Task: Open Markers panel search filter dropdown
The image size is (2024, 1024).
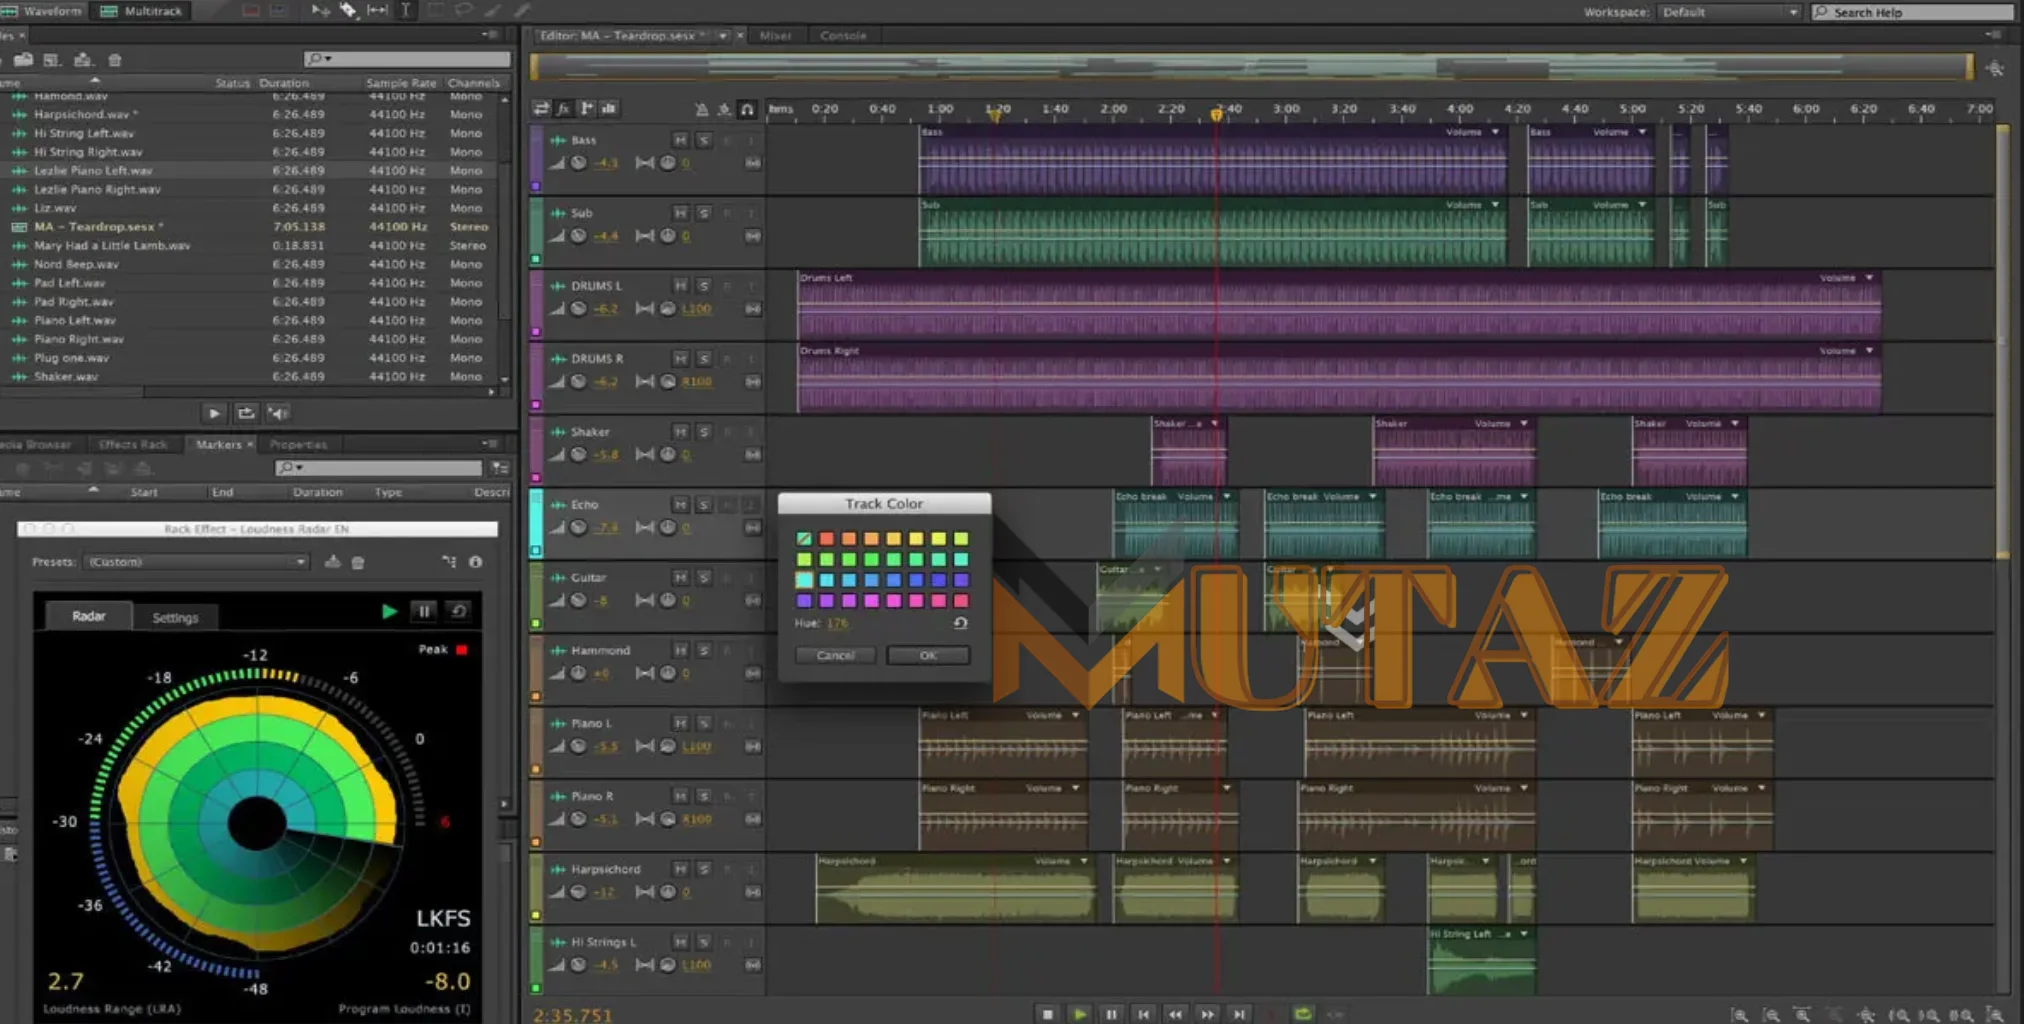Action: [x=291, y=468]
